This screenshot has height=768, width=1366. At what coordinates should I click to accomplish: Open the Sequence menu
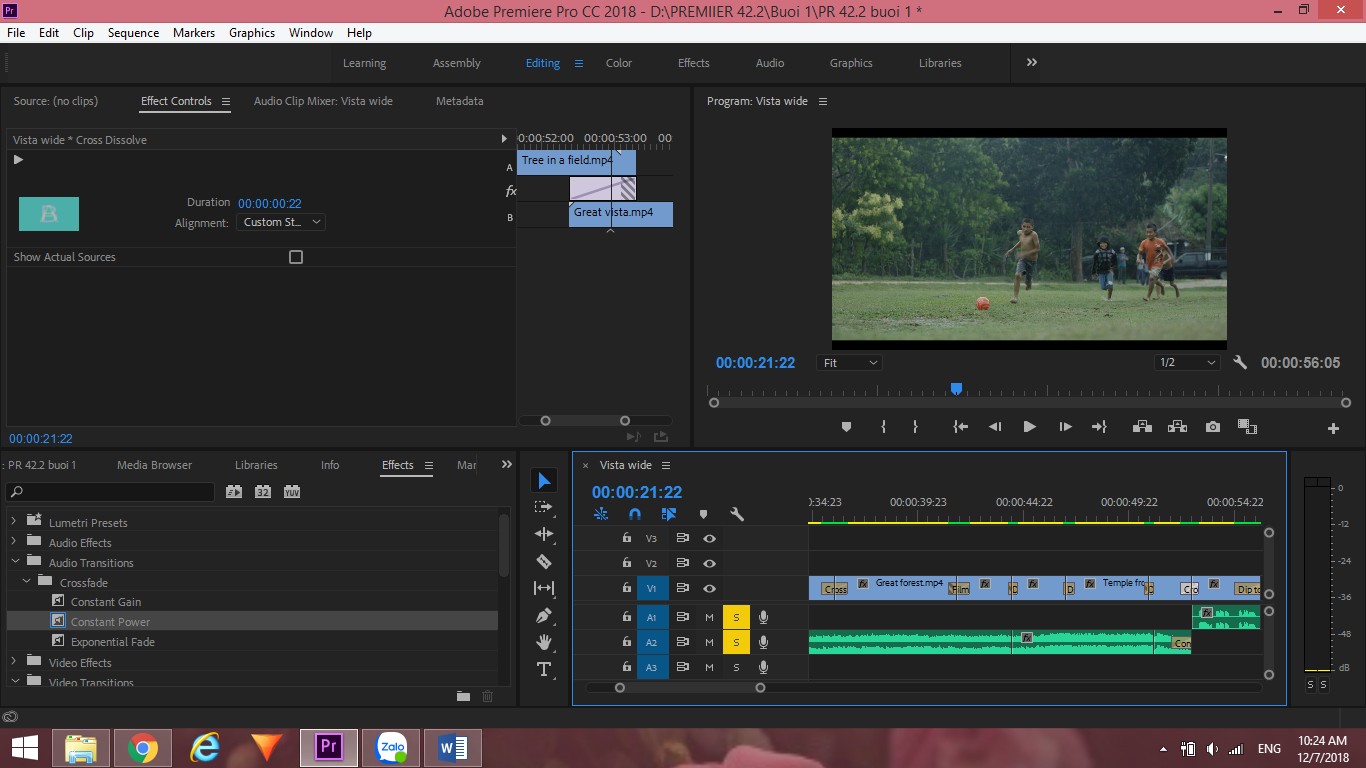point(133,32)
